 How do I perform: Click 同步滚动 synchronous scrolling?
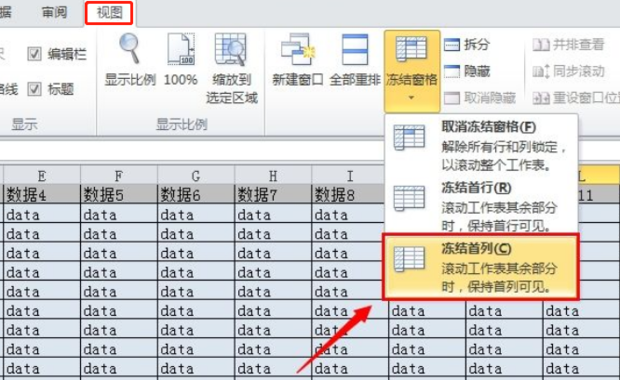click(x=569, y=71)
